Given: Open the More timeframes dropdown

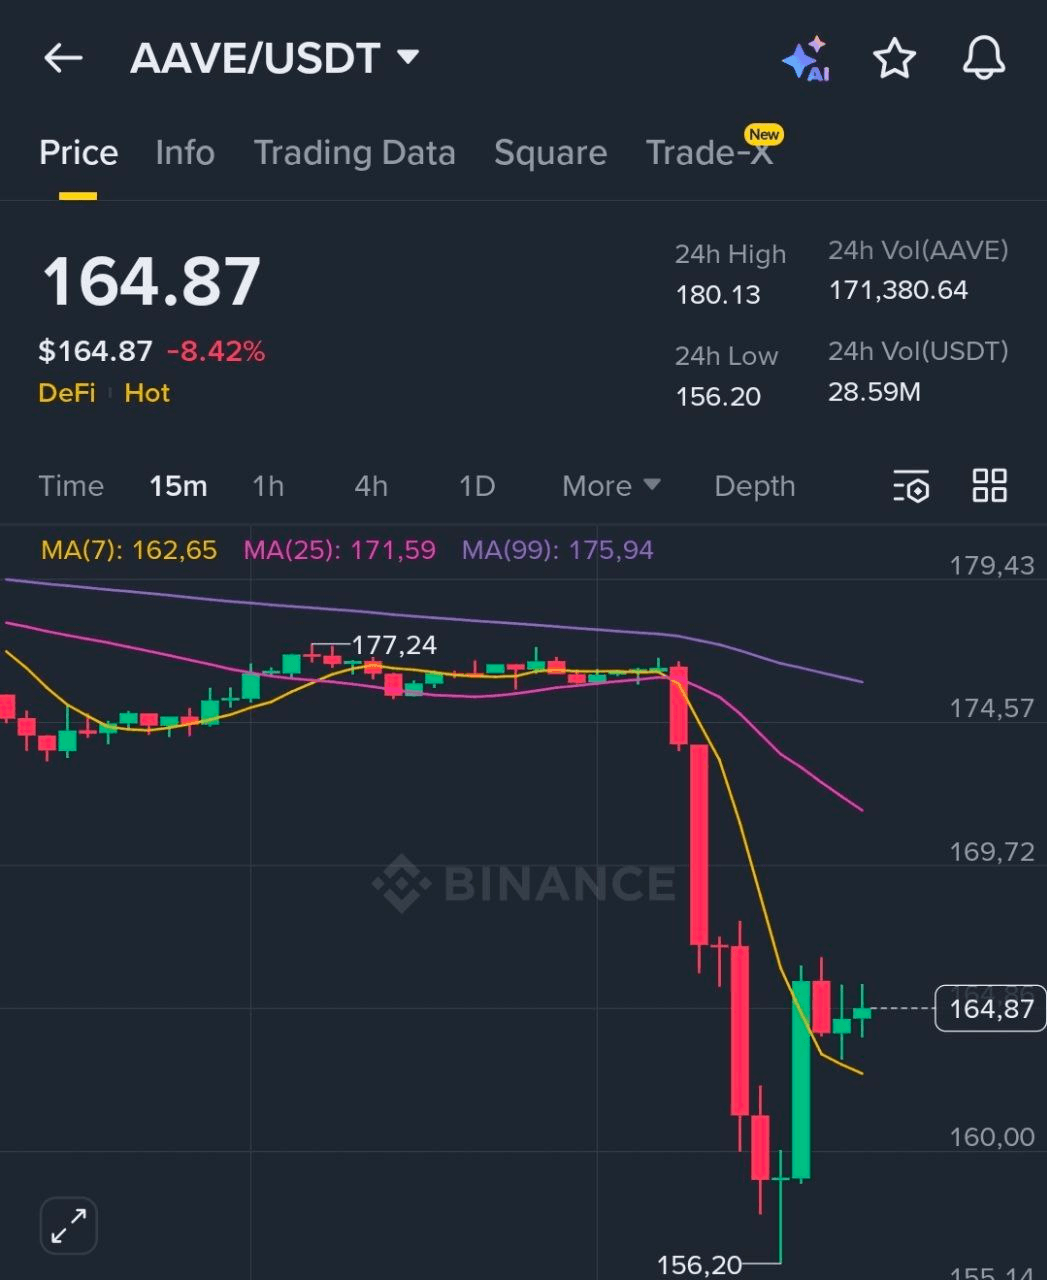Looking at the screenshot, I should 611,486.
